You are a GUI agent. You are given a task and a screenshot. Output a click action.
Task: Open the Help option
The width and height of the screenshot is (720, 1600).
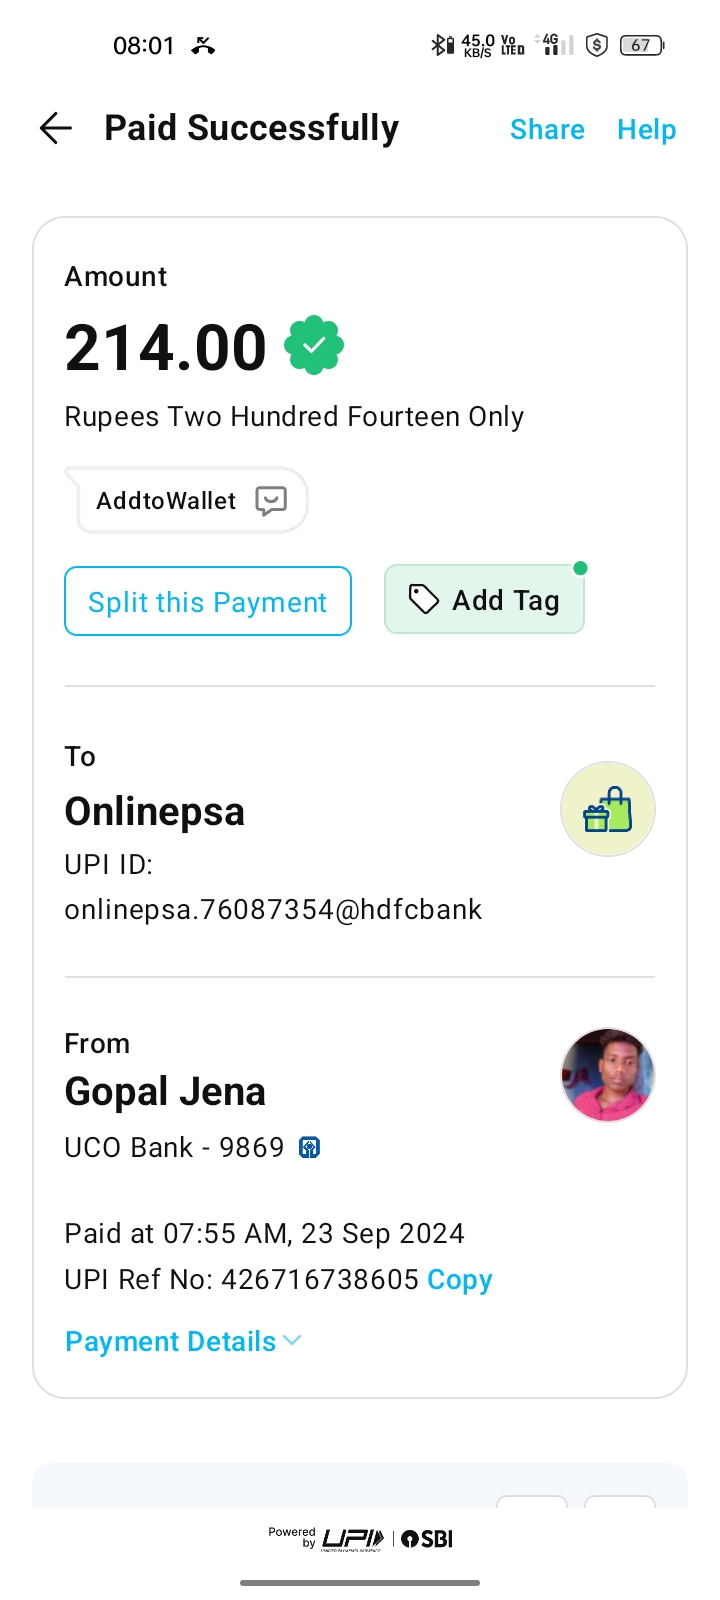[x=646, y=129]
